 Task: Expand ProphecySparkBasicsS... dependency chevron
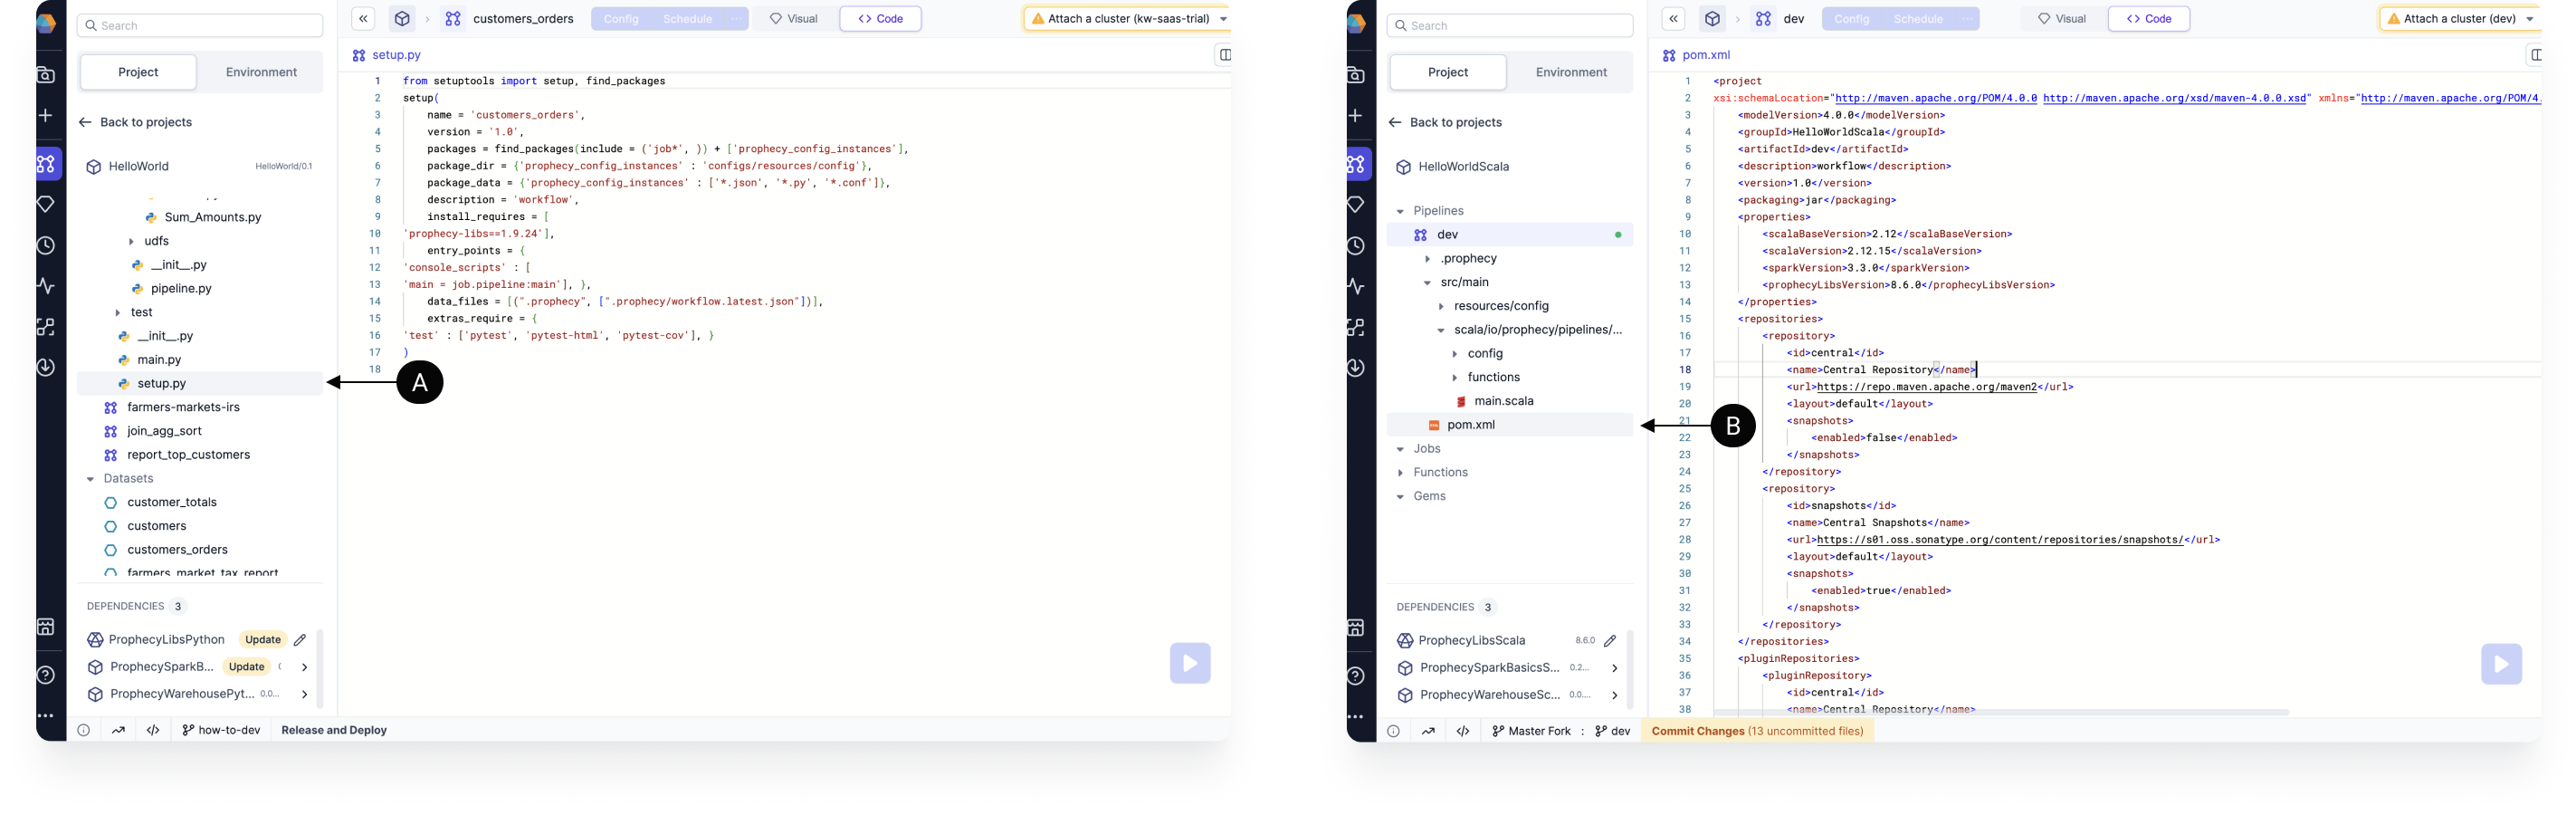1614,668
